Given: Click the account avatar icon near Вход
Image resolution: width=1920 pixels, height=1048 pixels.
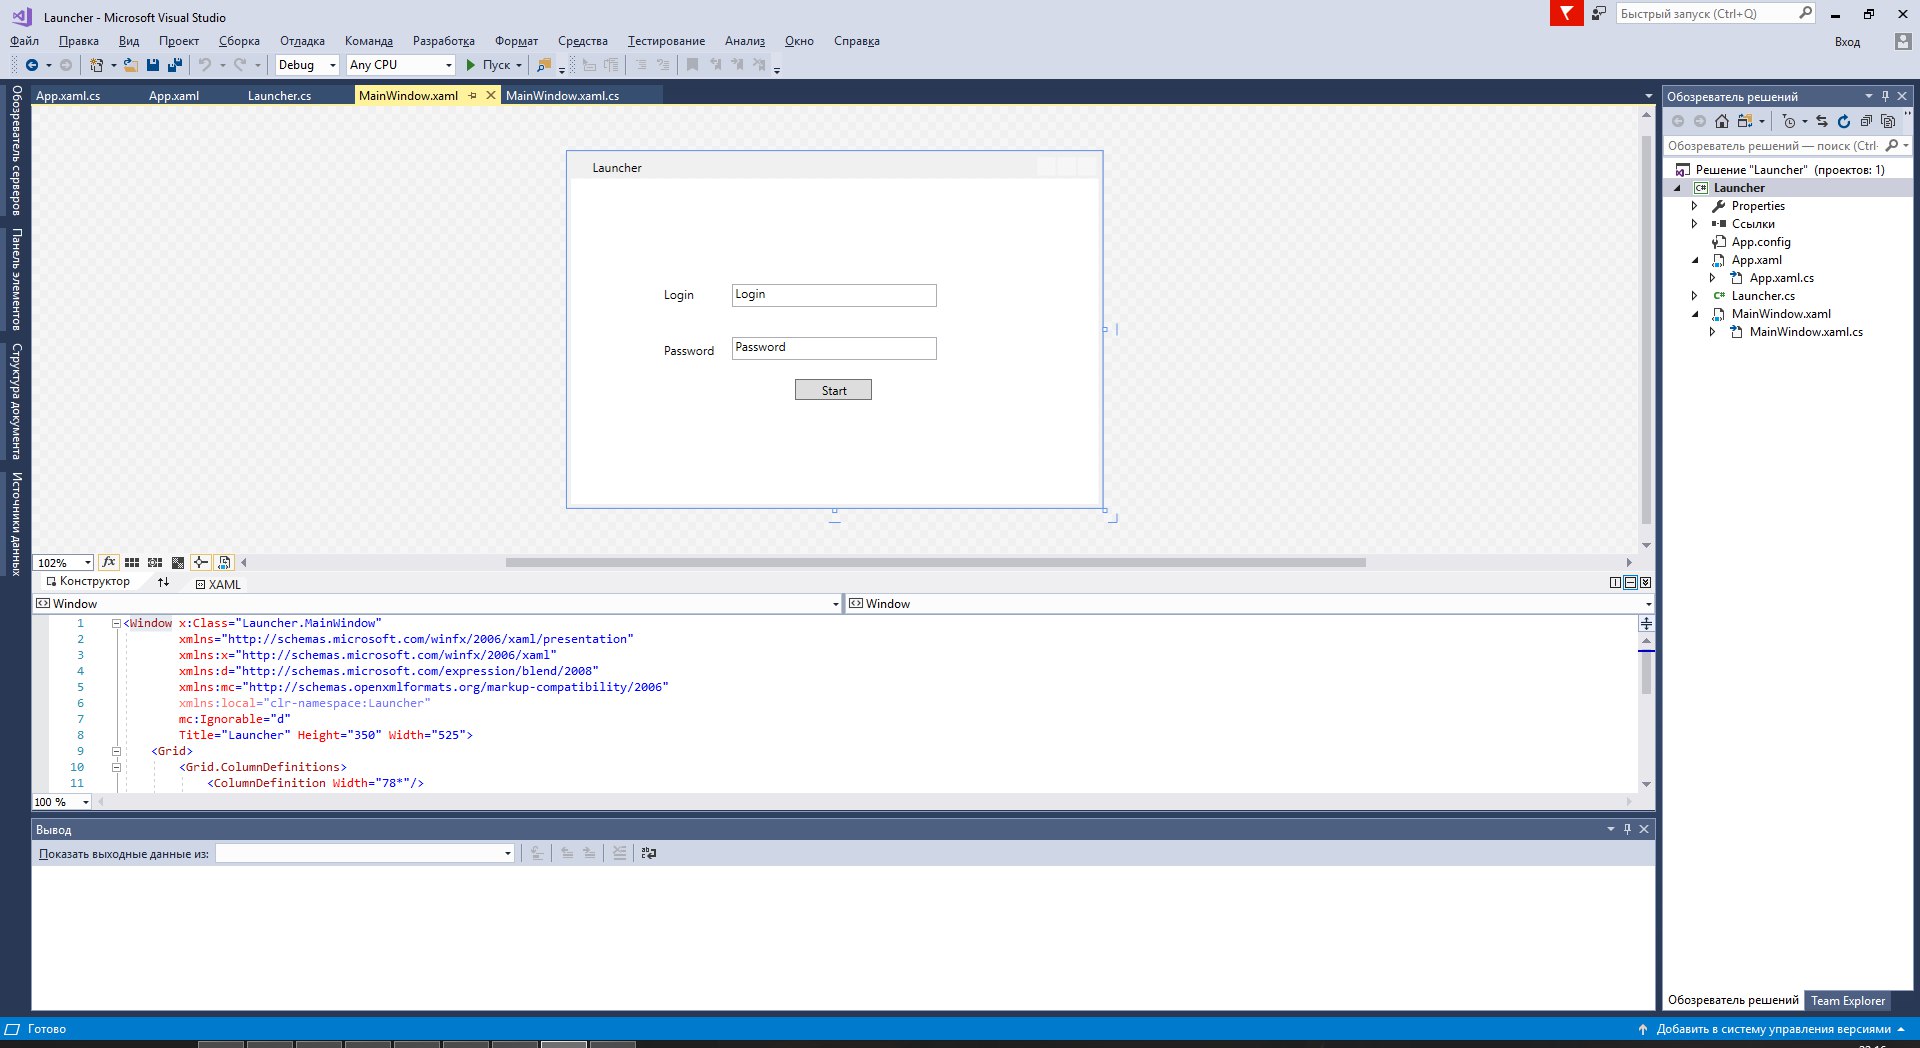Looking at the screenshot, I should [x=1903, y=41].
